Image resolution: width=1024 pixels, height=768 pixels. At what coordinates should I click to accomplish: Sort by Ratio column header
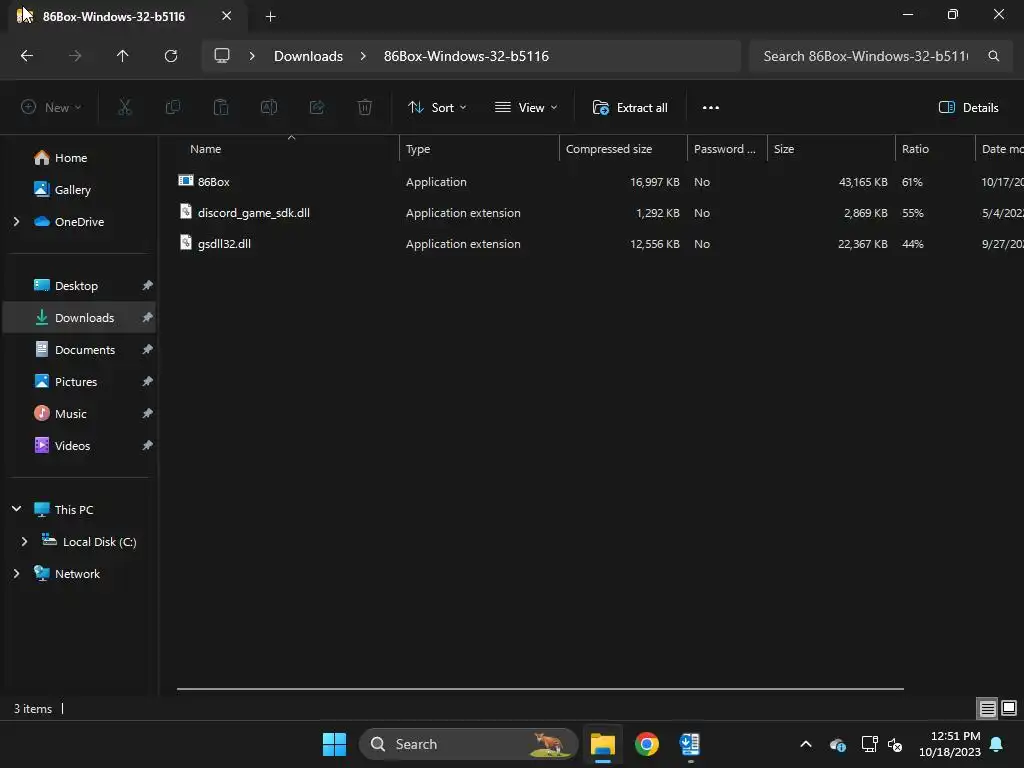[x=935, y=149]
